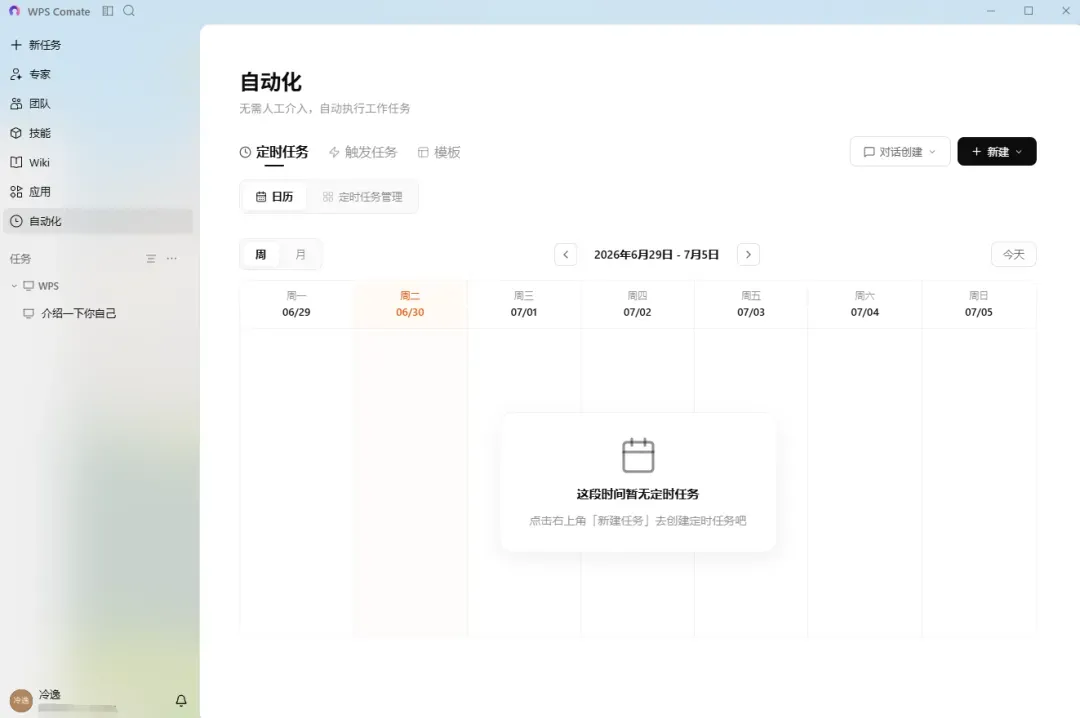Select the 周六 07/04 column header

(864, 304)
